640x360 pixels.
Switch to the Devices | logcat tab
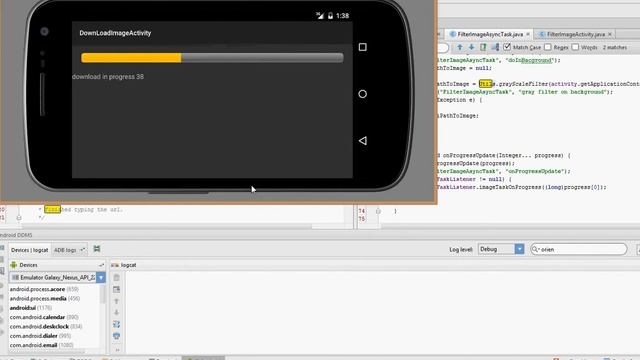29,250
